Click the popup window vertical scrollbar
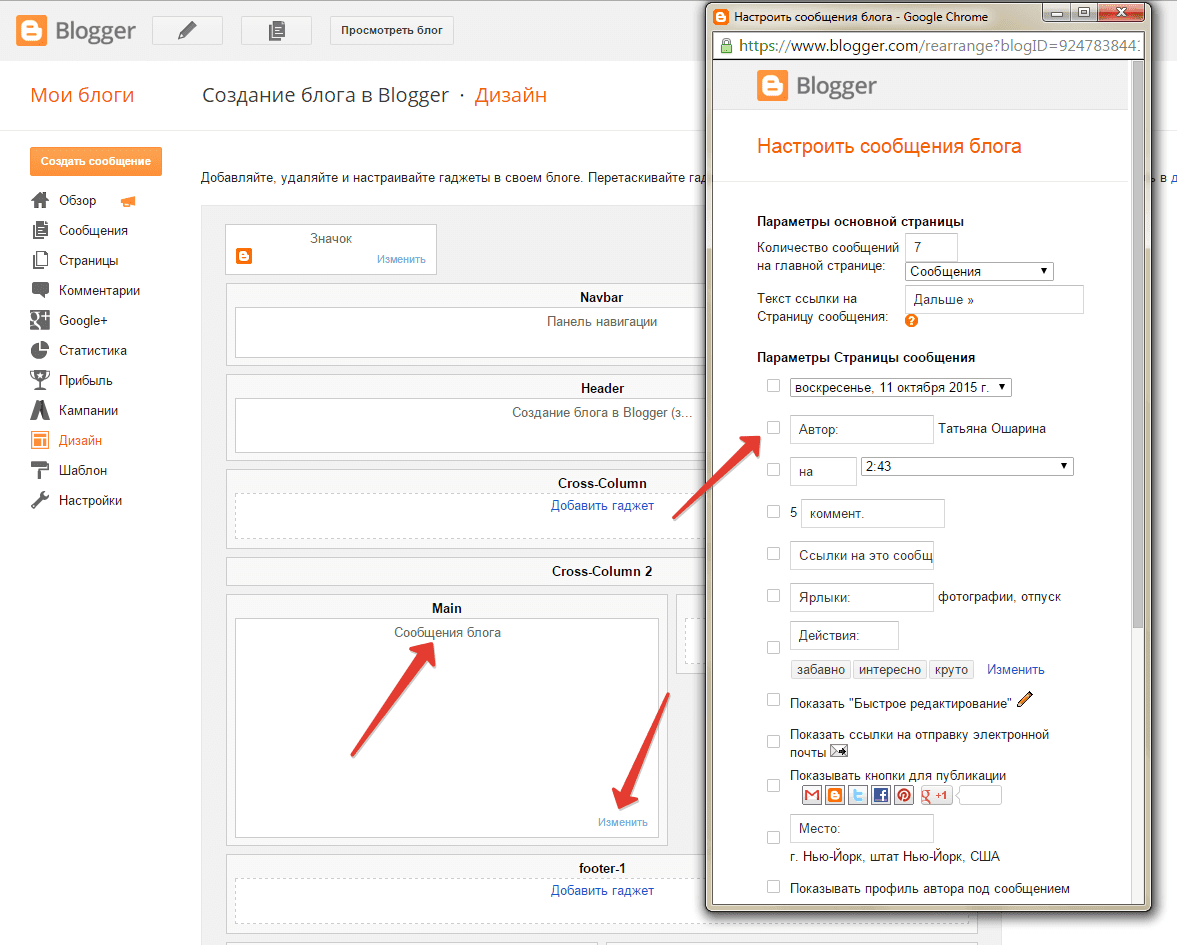Image resolution: width=1177 pixels, height=945 pixels. [1137, 345]
